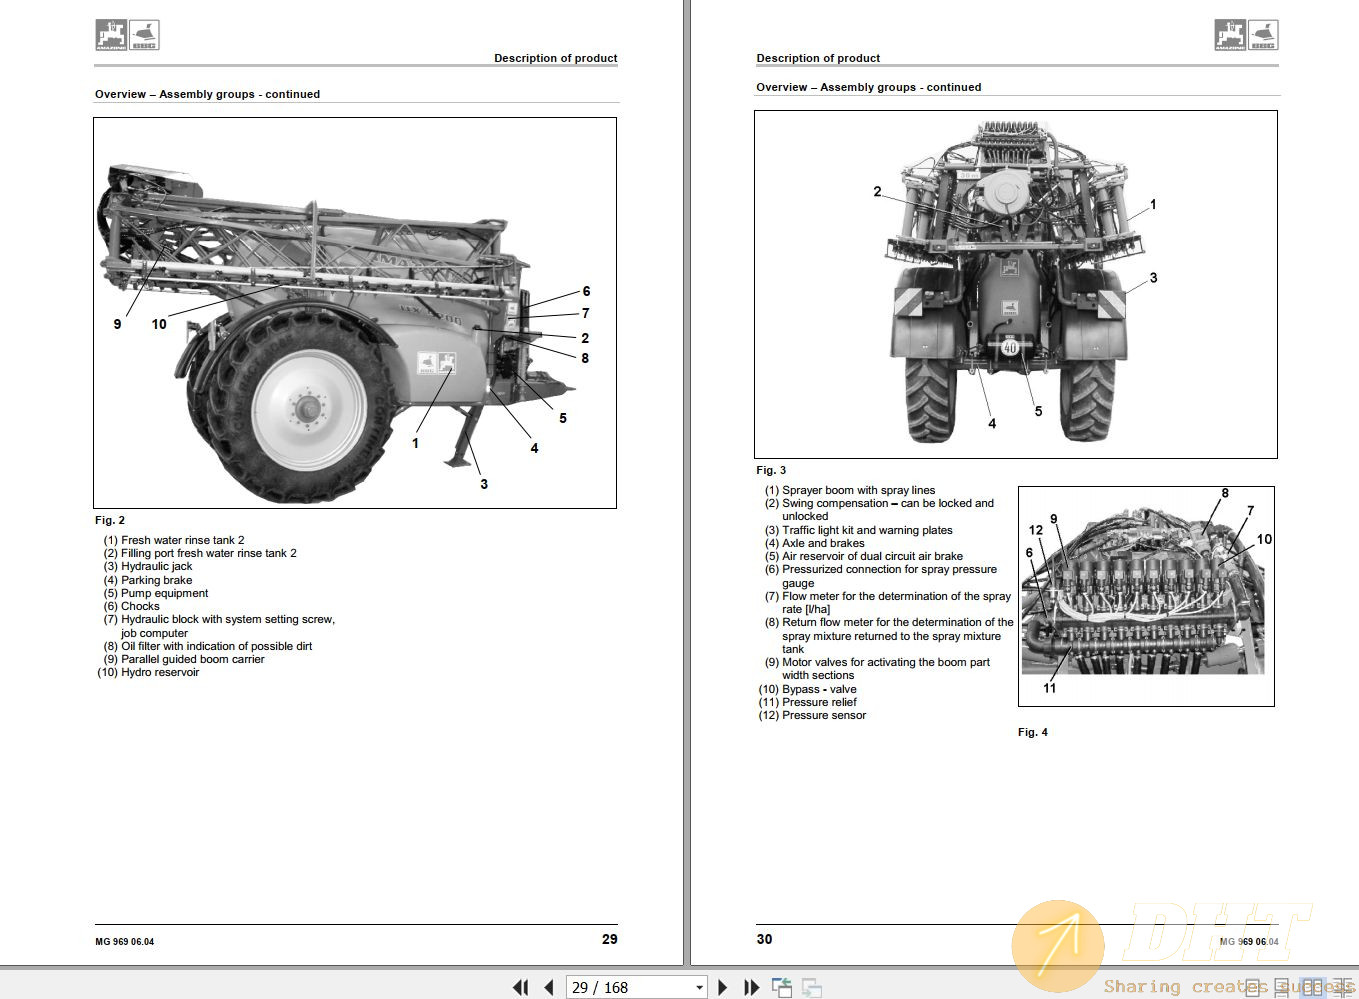Screen dimensions: 1359x999
Task: Click '(5) Pump equipment' line
Action: click(x=156, y=593)
